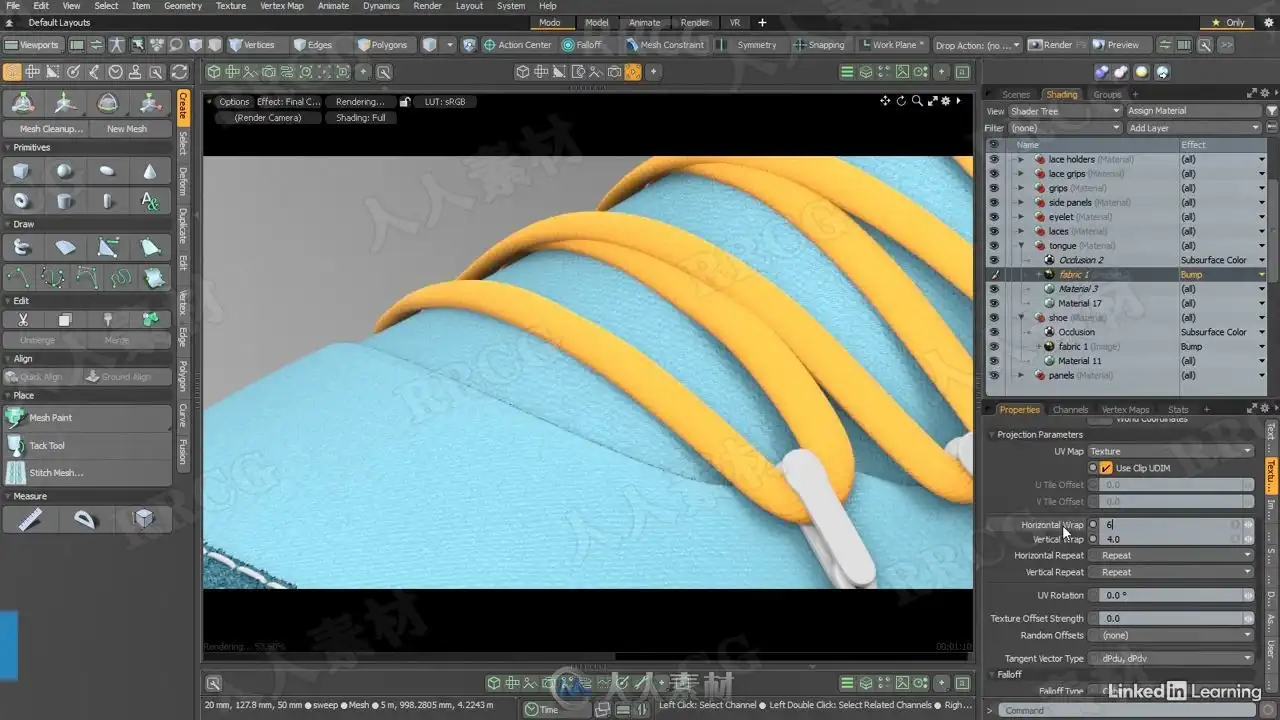
Task: Hide the eyelet material layer
Action: pyautogui.click(x=994, y=217)
